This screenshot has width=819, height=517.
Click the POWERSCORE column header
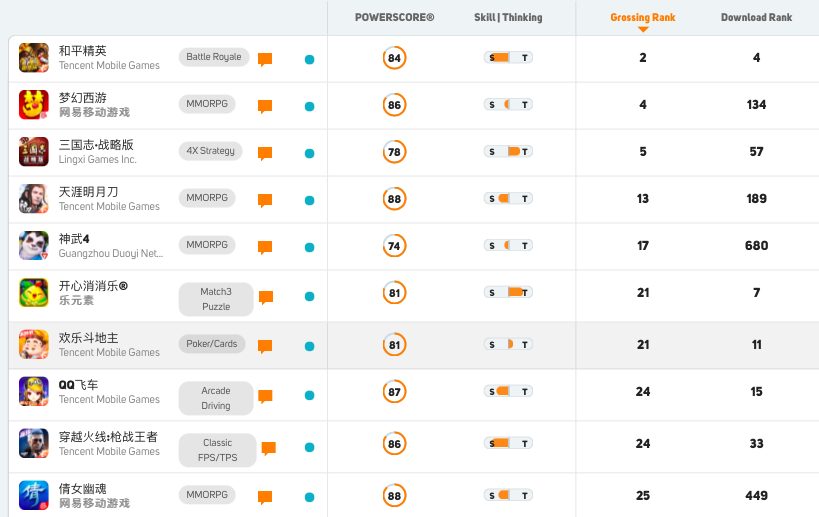pyautogui.click(x=394, y=17)
